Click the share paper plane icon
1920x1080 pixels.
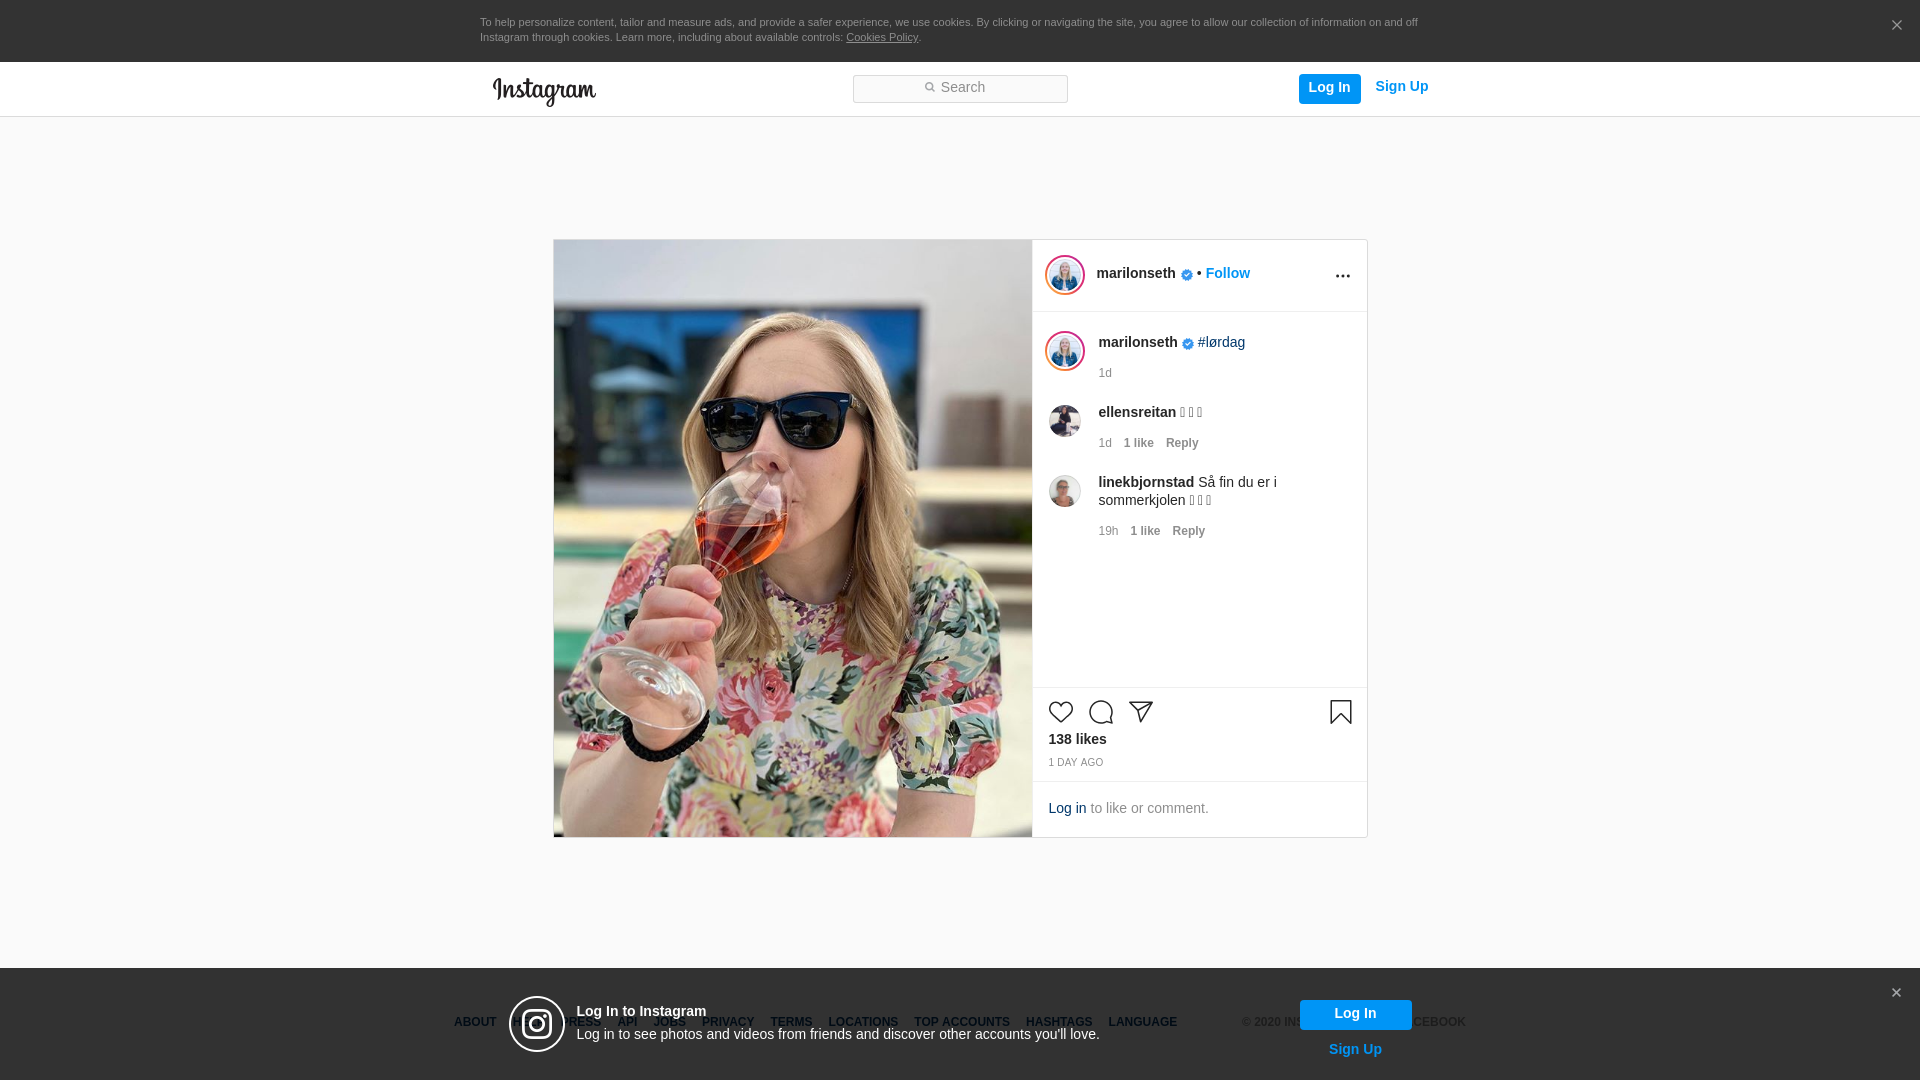click(1141, 712)
